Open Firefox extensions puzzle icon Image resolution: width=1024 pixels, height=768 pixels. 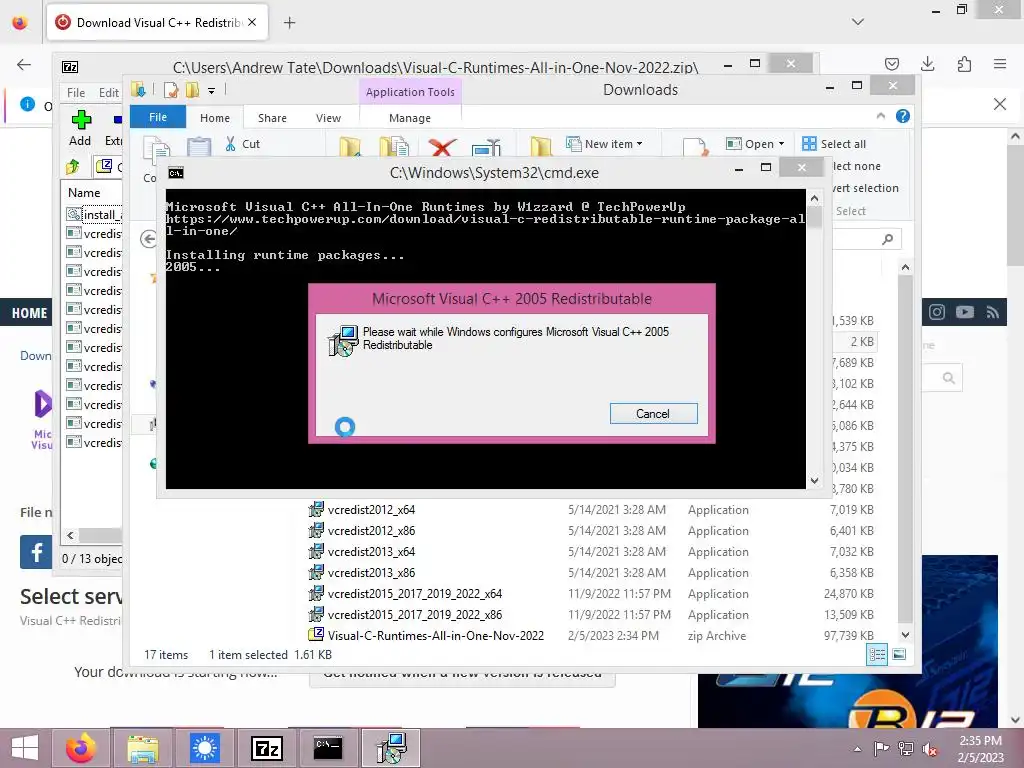[964, 64]
